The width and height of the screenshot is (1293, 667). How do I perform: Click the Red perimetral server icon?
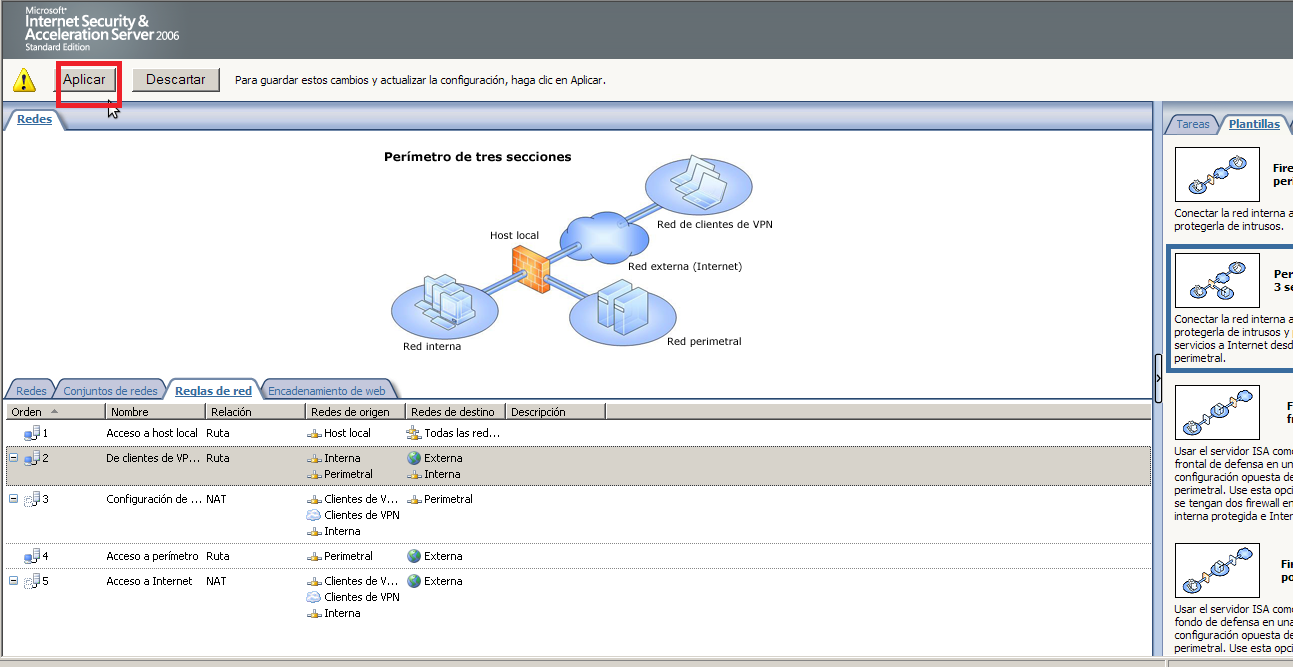[x=622, y=308]
